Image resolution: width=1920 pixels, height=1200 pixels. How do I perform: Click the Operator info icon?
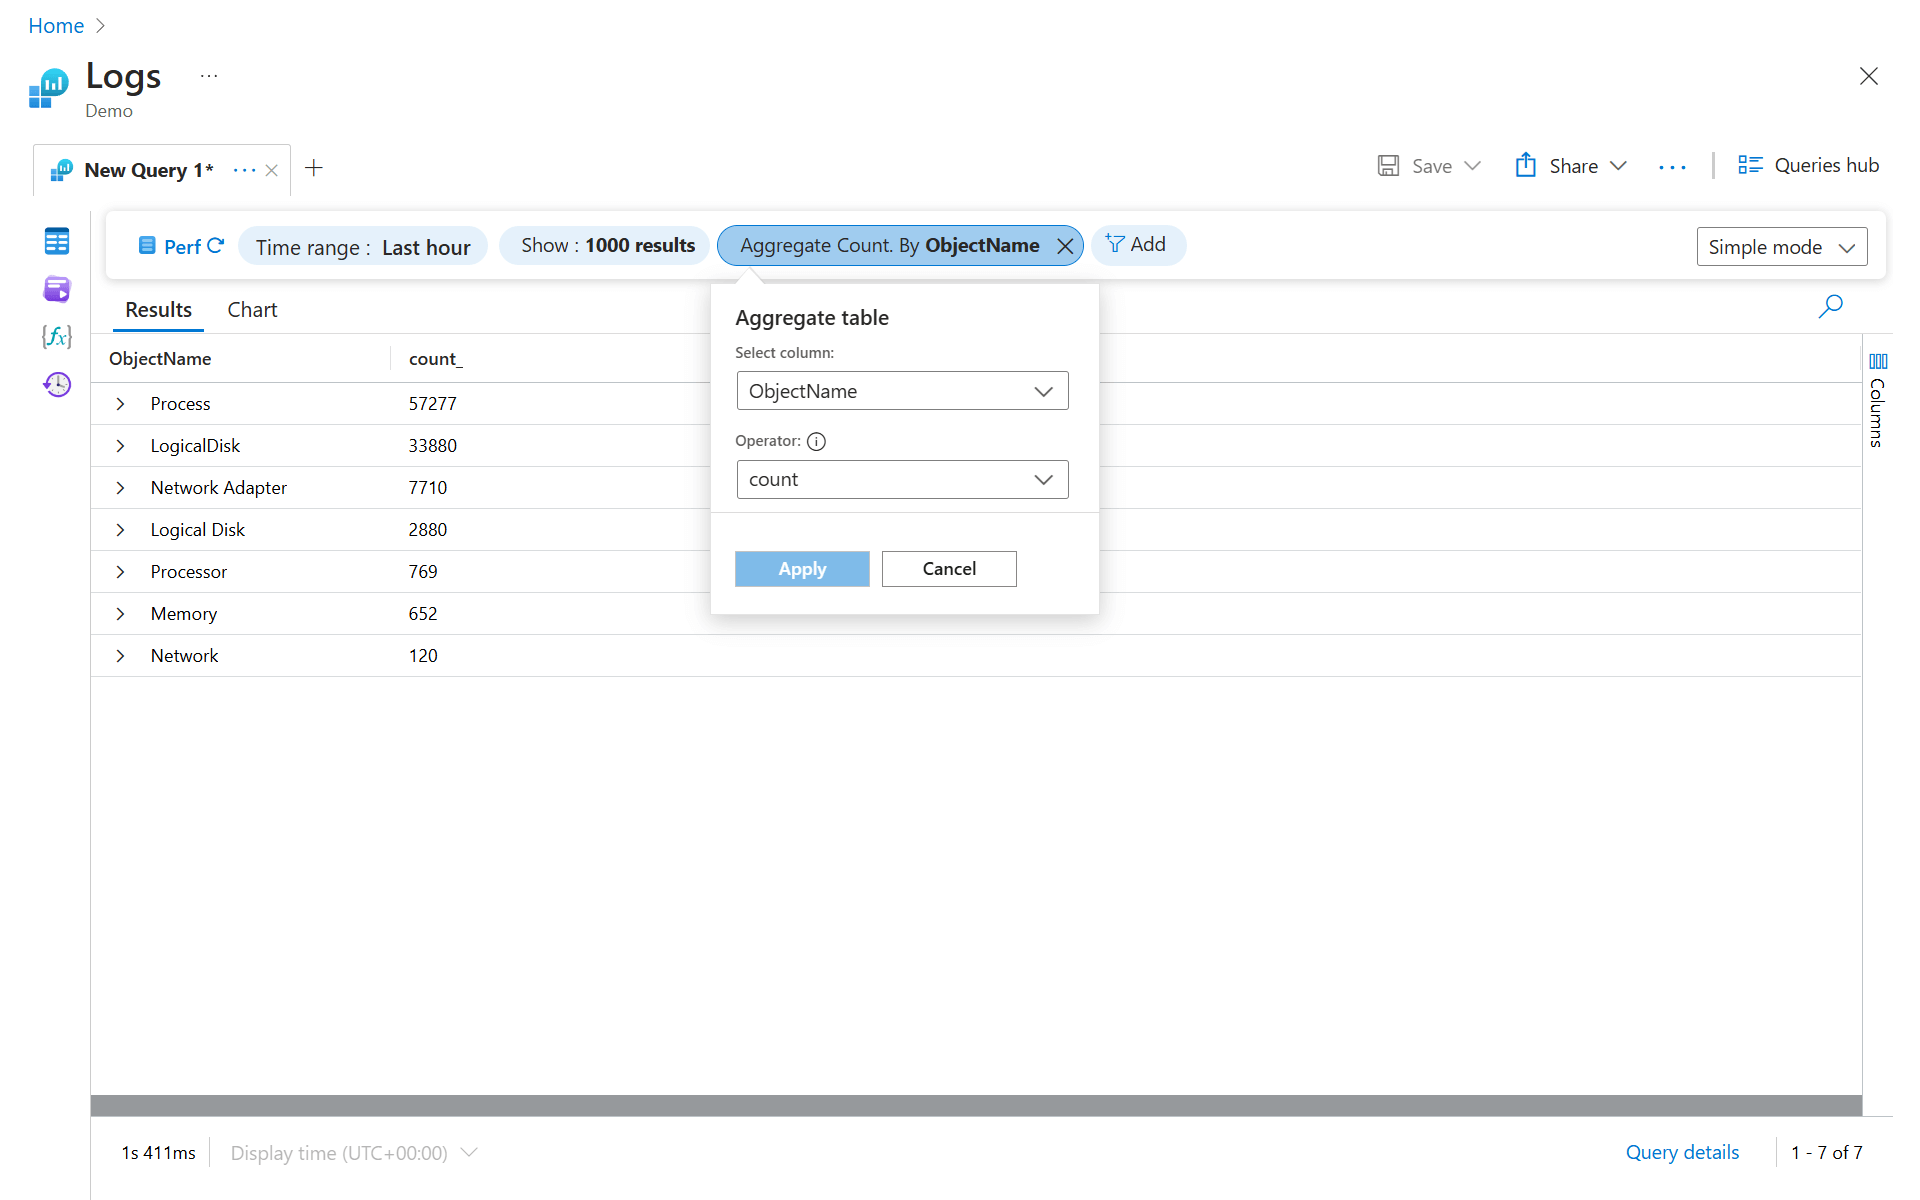[x=816, y=441]
